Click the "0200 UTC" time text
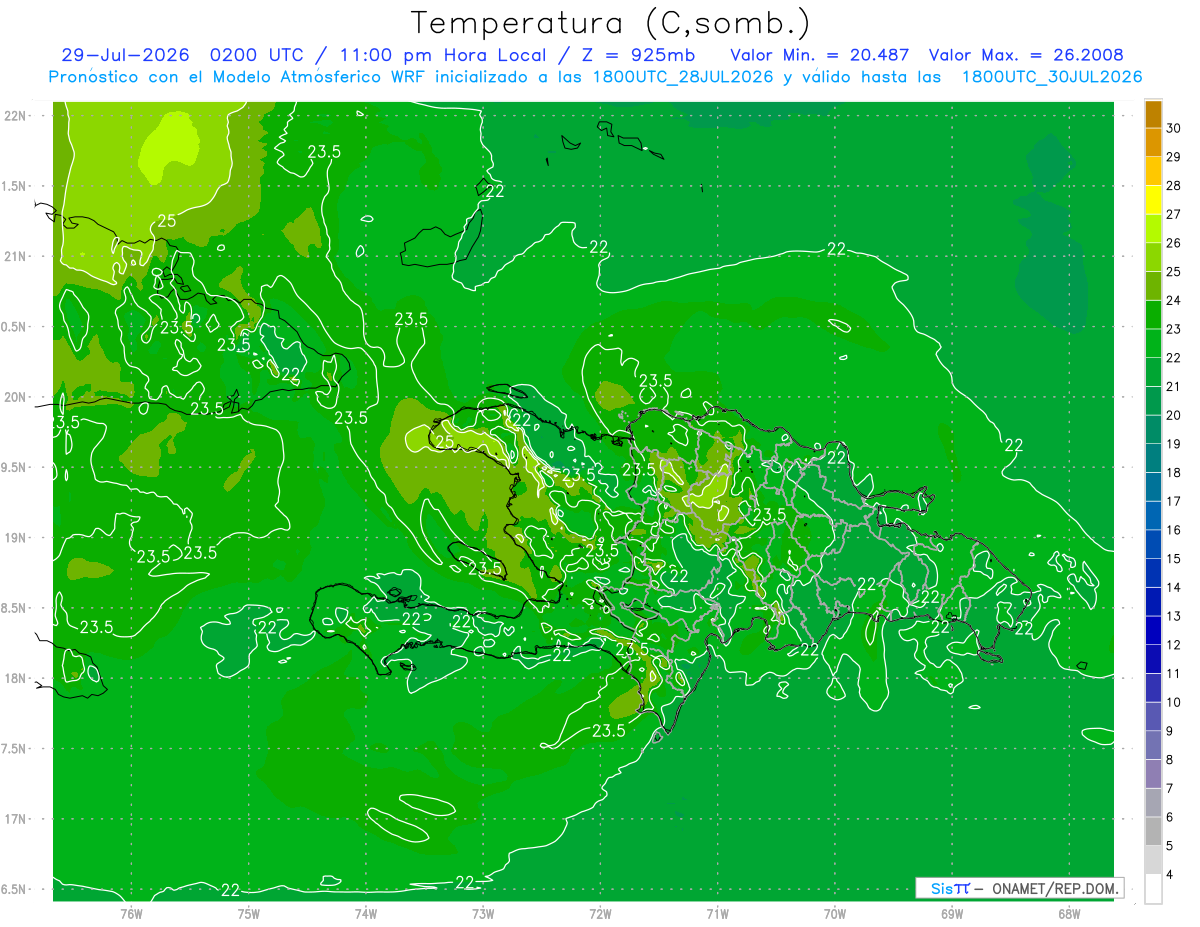1200x927 pixels. pyautogui.click(x=255, y=55)
